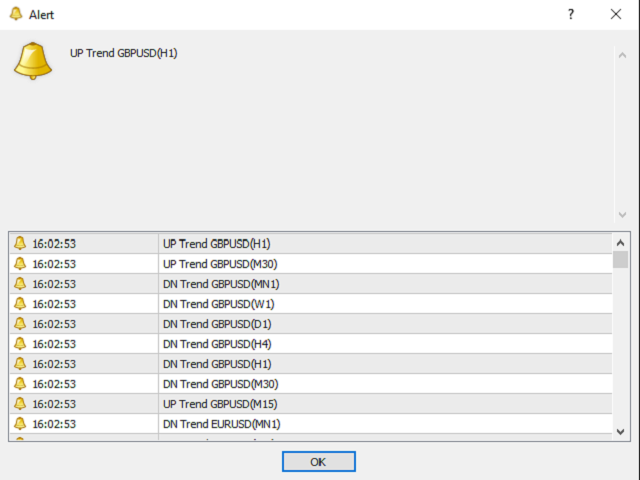Screen dimensions: 640x480
Task: Select the UP Trend GBPUSD(M15) alert row
Action: point(220,404)
